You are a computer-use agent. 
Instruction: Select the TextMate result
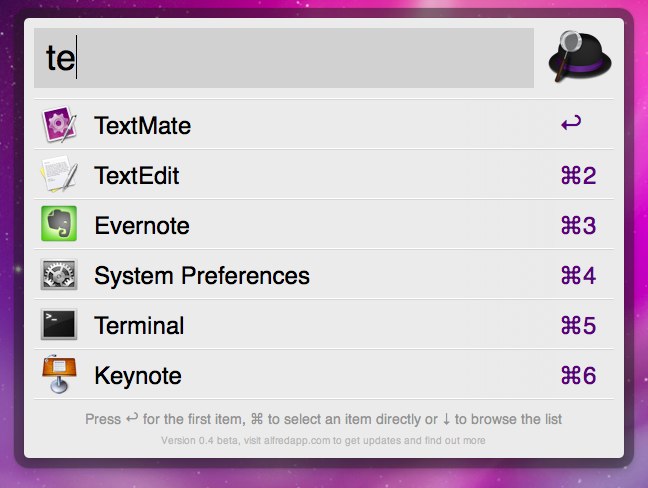pos(142,126)
